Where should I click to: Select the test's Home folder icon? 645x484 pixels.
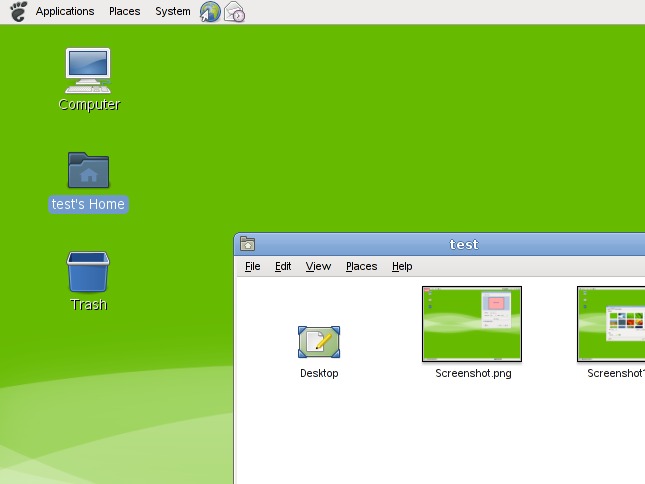[88, 170]
